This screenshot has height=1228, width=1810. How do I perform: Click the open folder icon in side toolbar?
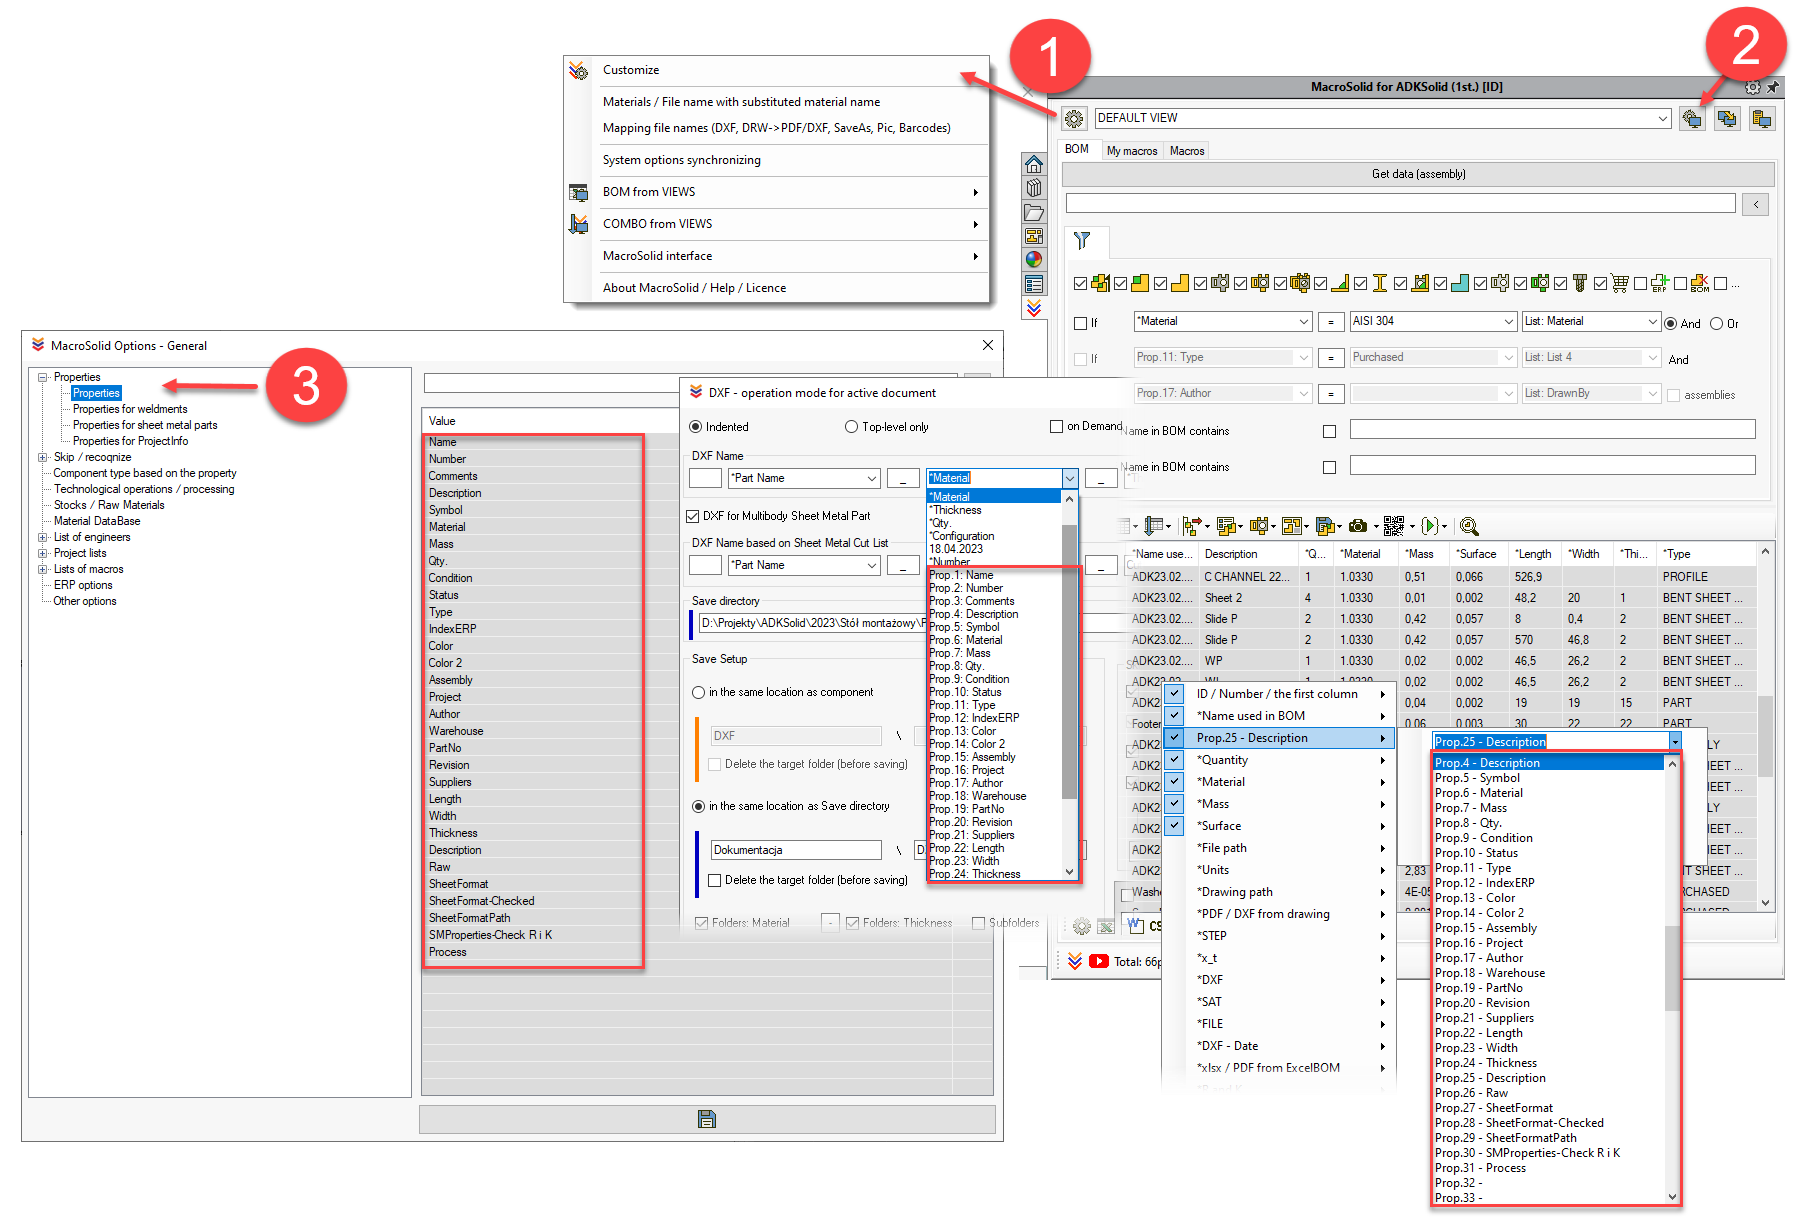tap(1034, 212)
